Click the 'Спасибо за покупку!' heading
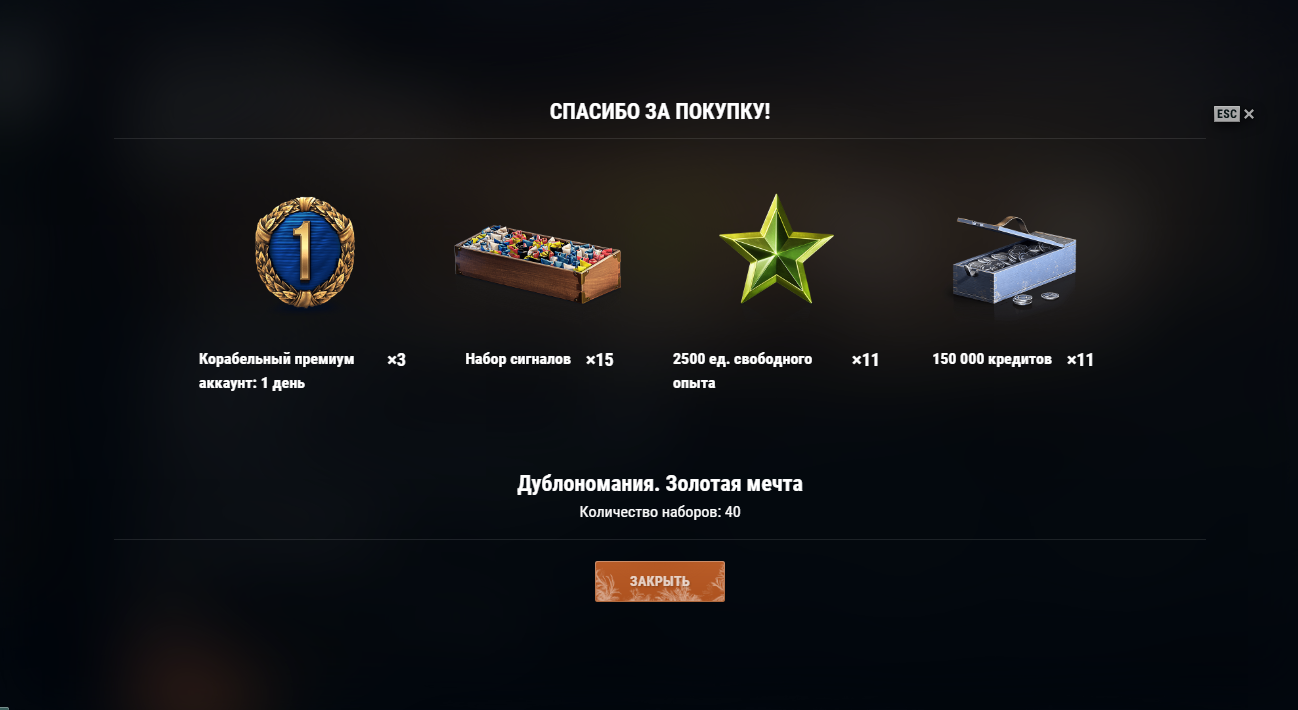 tap(660, 111)
